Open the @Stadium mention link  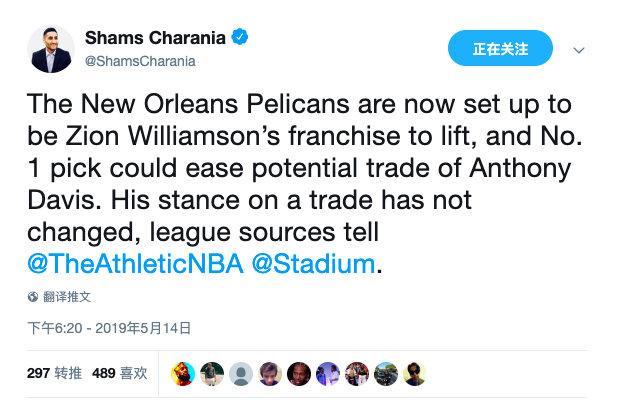(x=314, y=264)
